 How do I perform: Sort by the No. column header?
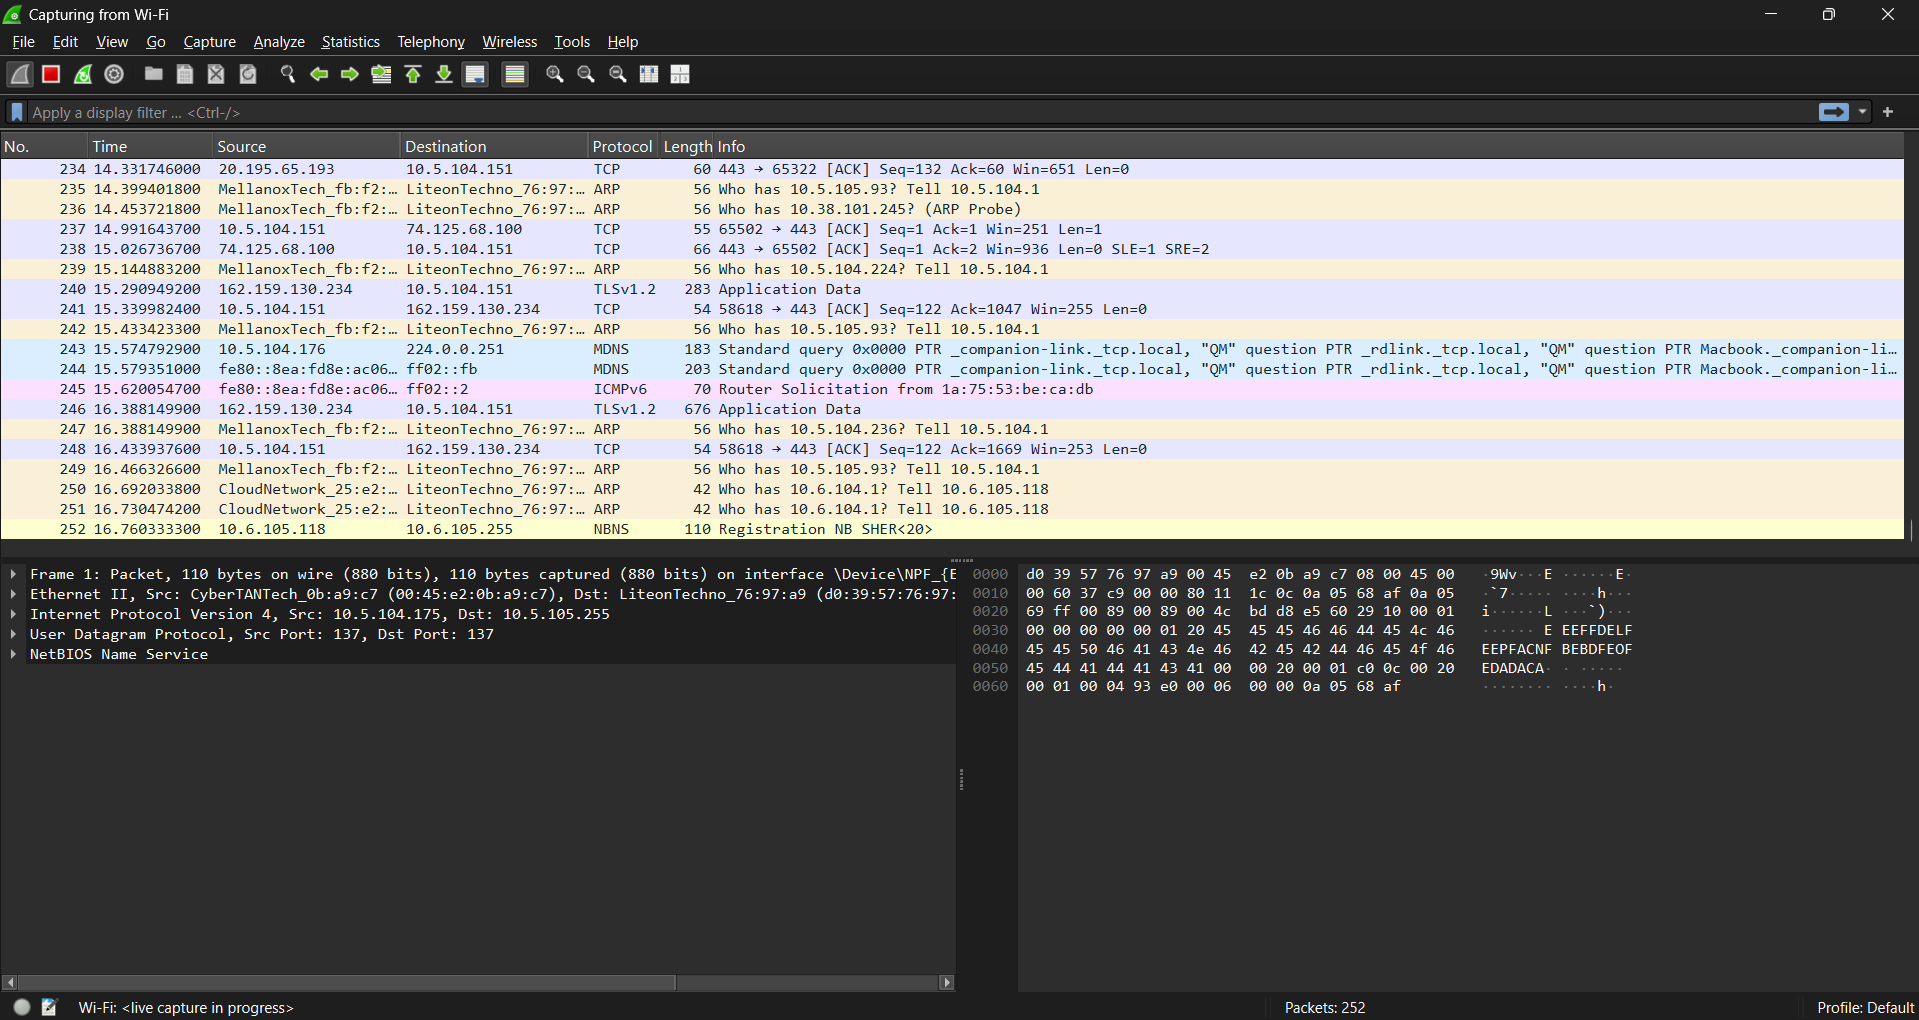[x=44, y=146]
